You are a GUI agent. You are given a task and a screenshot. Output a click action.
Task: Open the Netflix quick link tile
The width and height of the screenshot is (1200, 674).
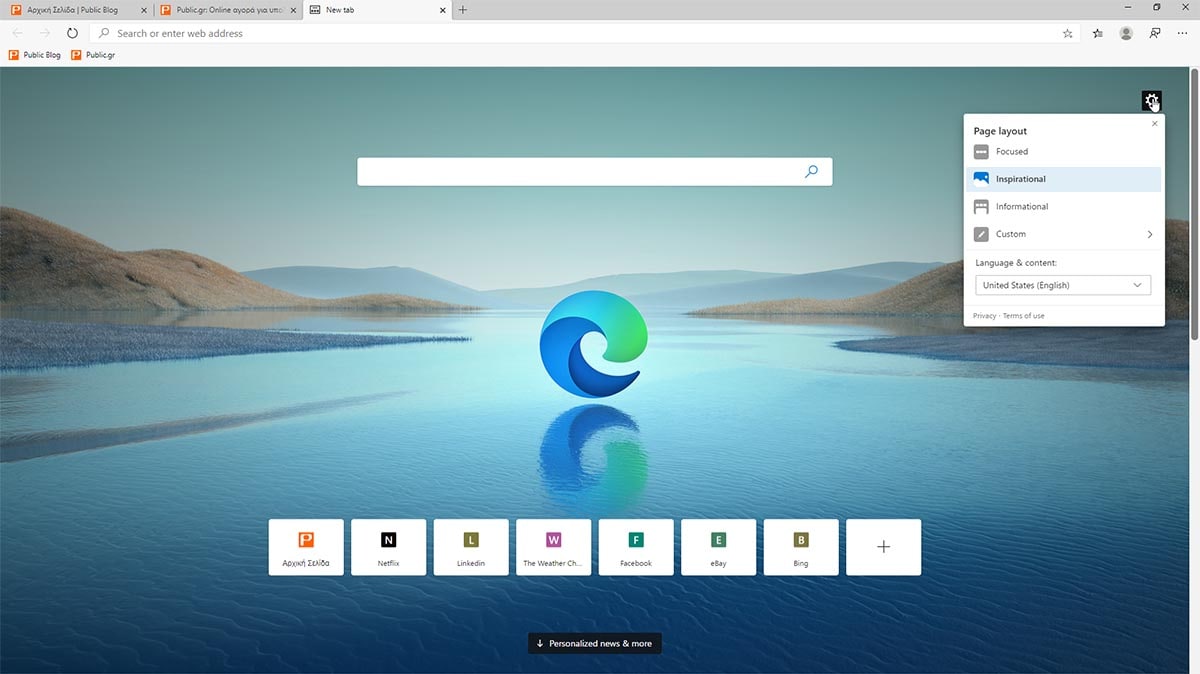click(388, 546)
